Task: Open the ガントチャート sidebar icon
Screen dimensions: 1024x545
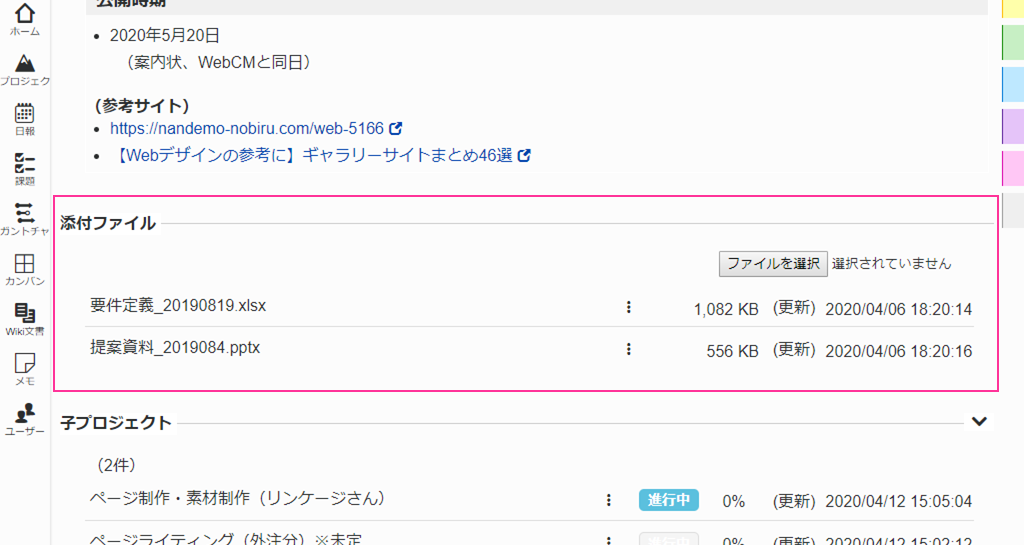Action: (x=25, y=218)
